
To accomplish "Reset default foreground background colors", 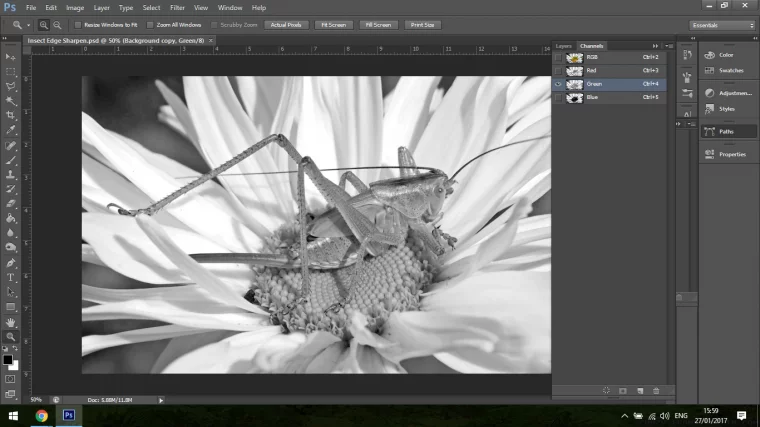I will 5,348.
